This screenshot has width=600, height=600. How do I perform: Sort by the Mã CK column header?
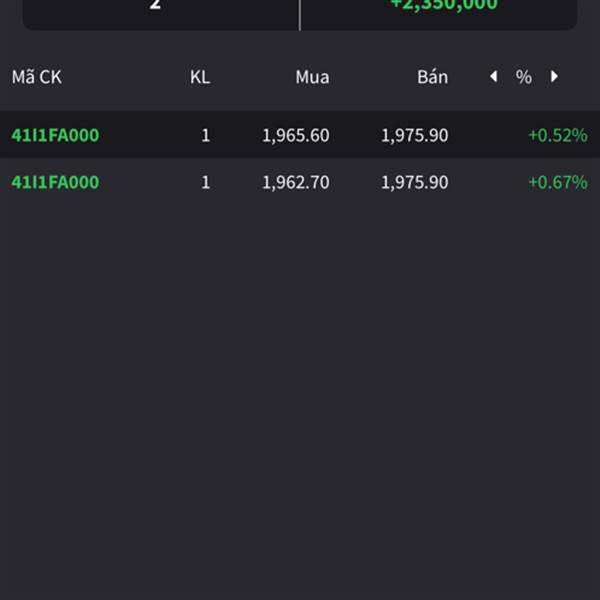click(37, 77)
